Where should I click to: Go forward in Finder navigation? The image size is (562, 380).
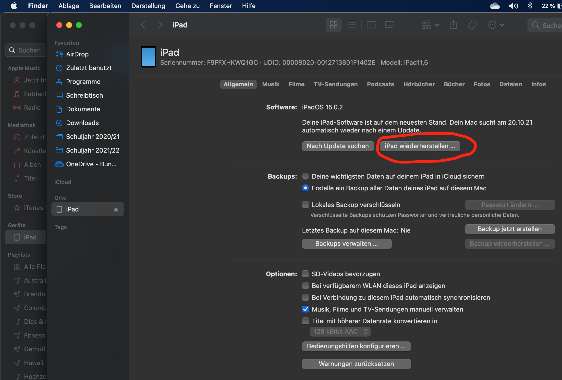160,25
